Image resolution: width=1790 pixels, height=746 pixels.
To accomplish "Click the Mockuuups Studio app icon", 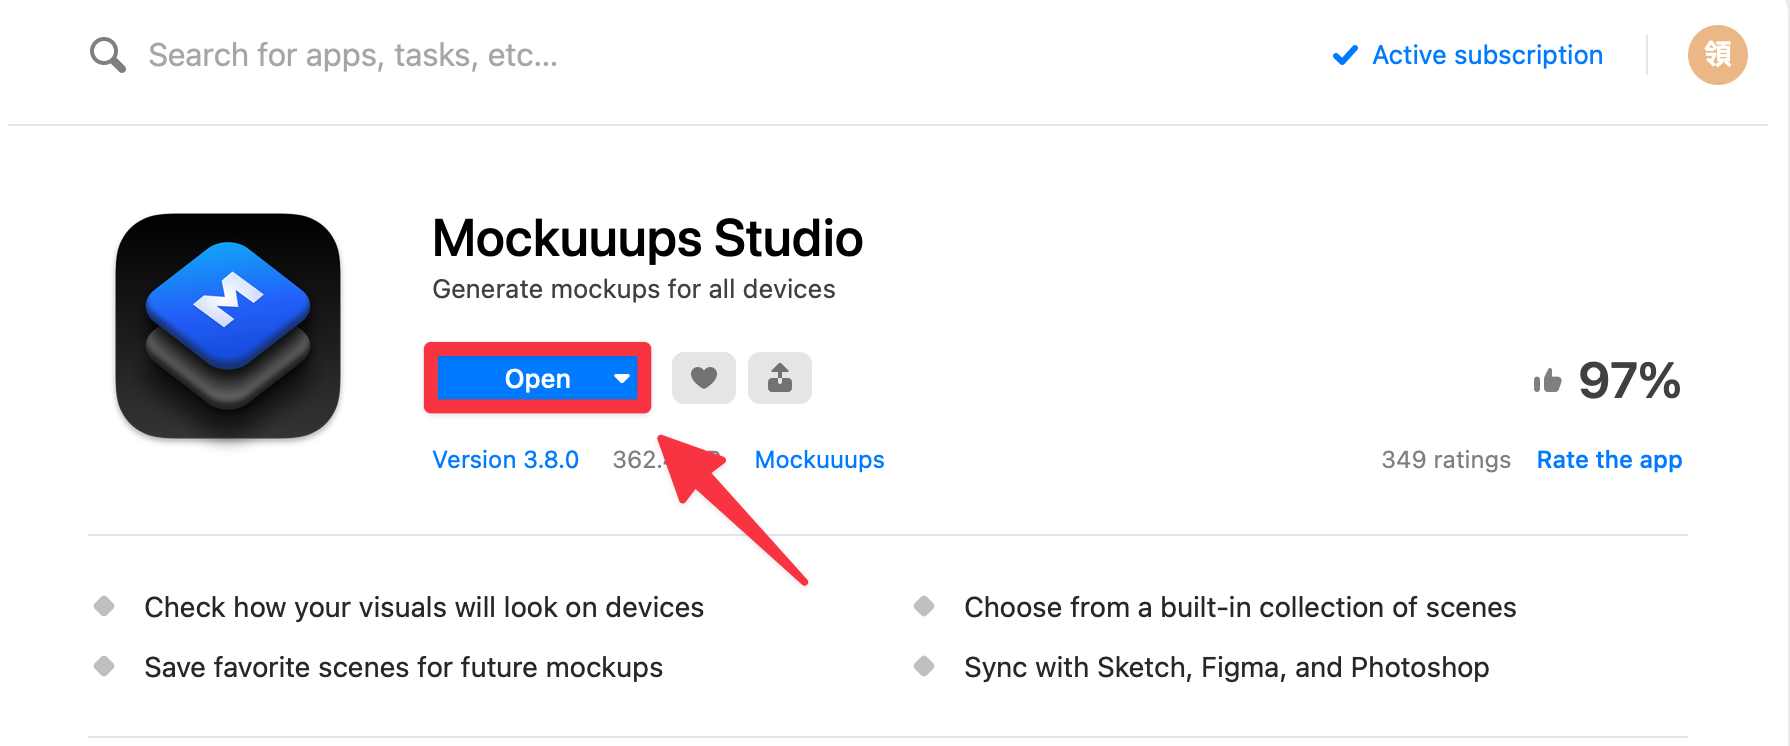I will pos(229,326).
